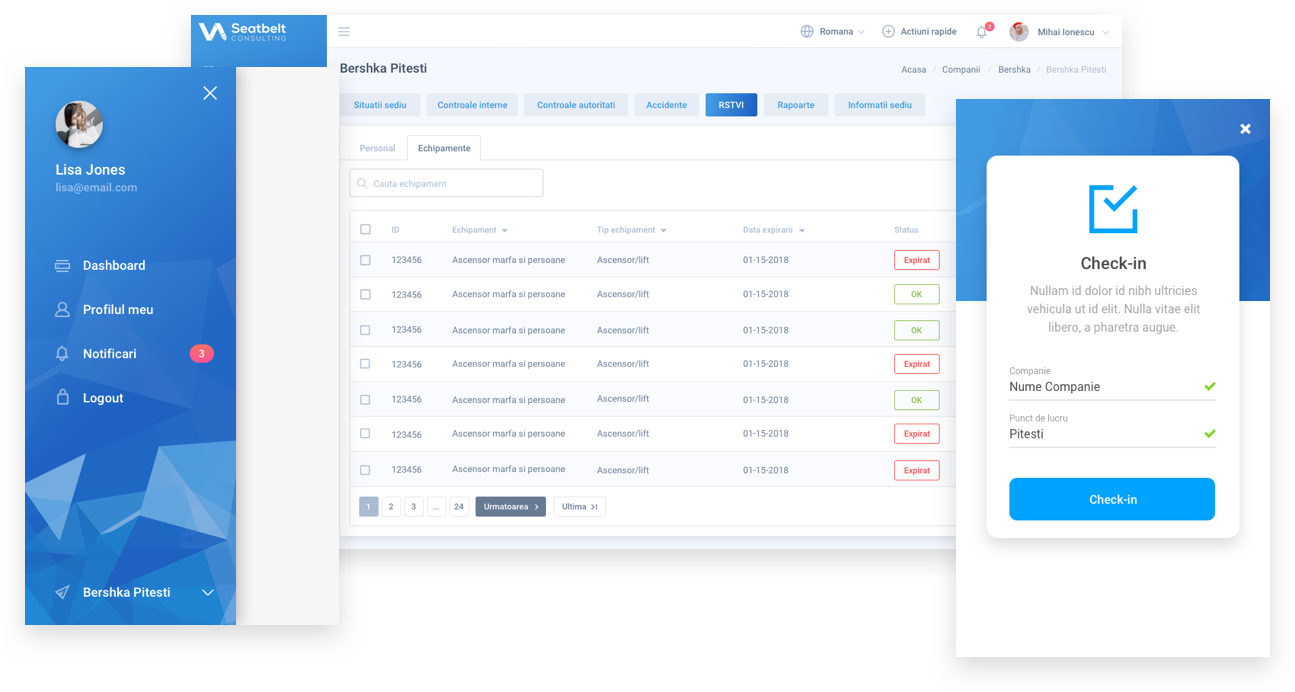1295x692 pixels.
Task: Click the large Check-in checkbox icon
Action: tap(1113, 208)
